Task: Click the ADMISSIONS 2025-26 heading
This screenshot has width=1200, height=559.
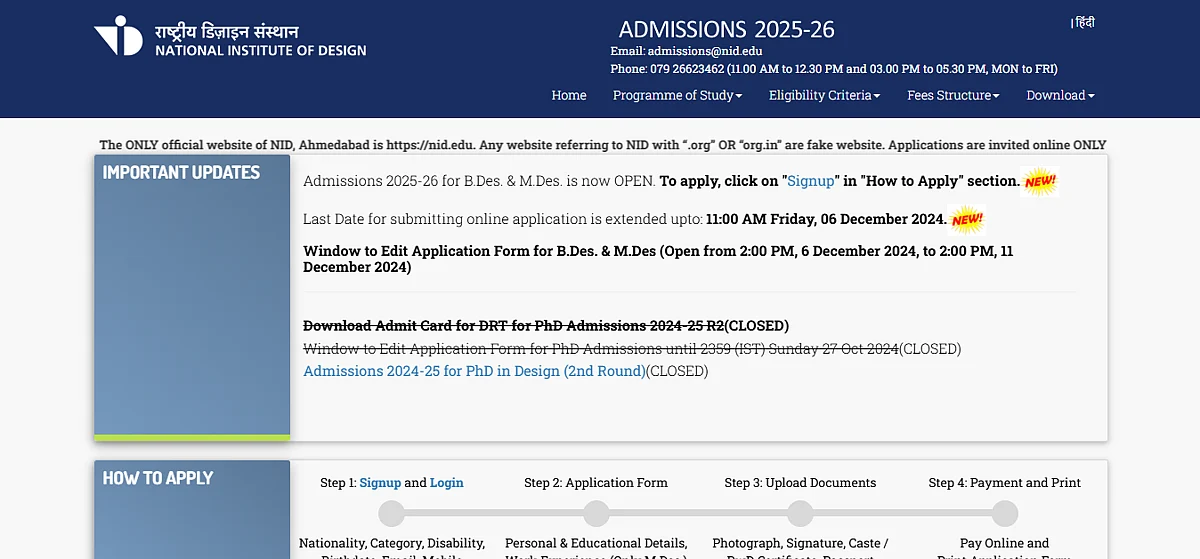Action: point(727,29)
